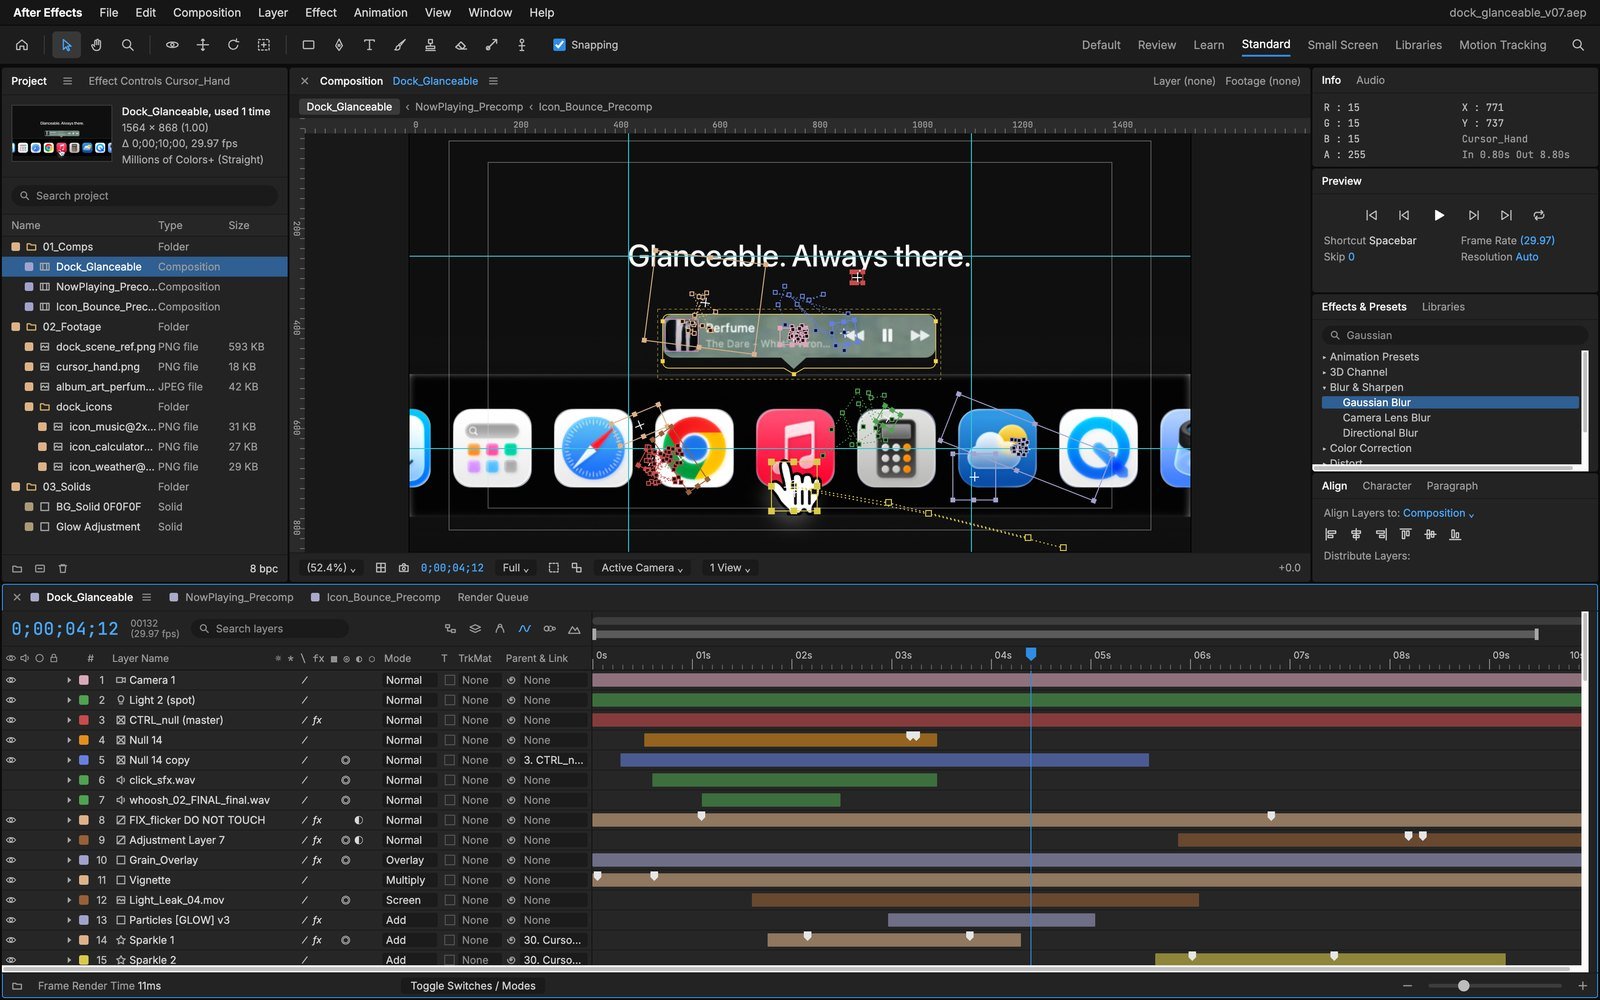Click the Shy layers hide icon in timeline

coord(500,629)
